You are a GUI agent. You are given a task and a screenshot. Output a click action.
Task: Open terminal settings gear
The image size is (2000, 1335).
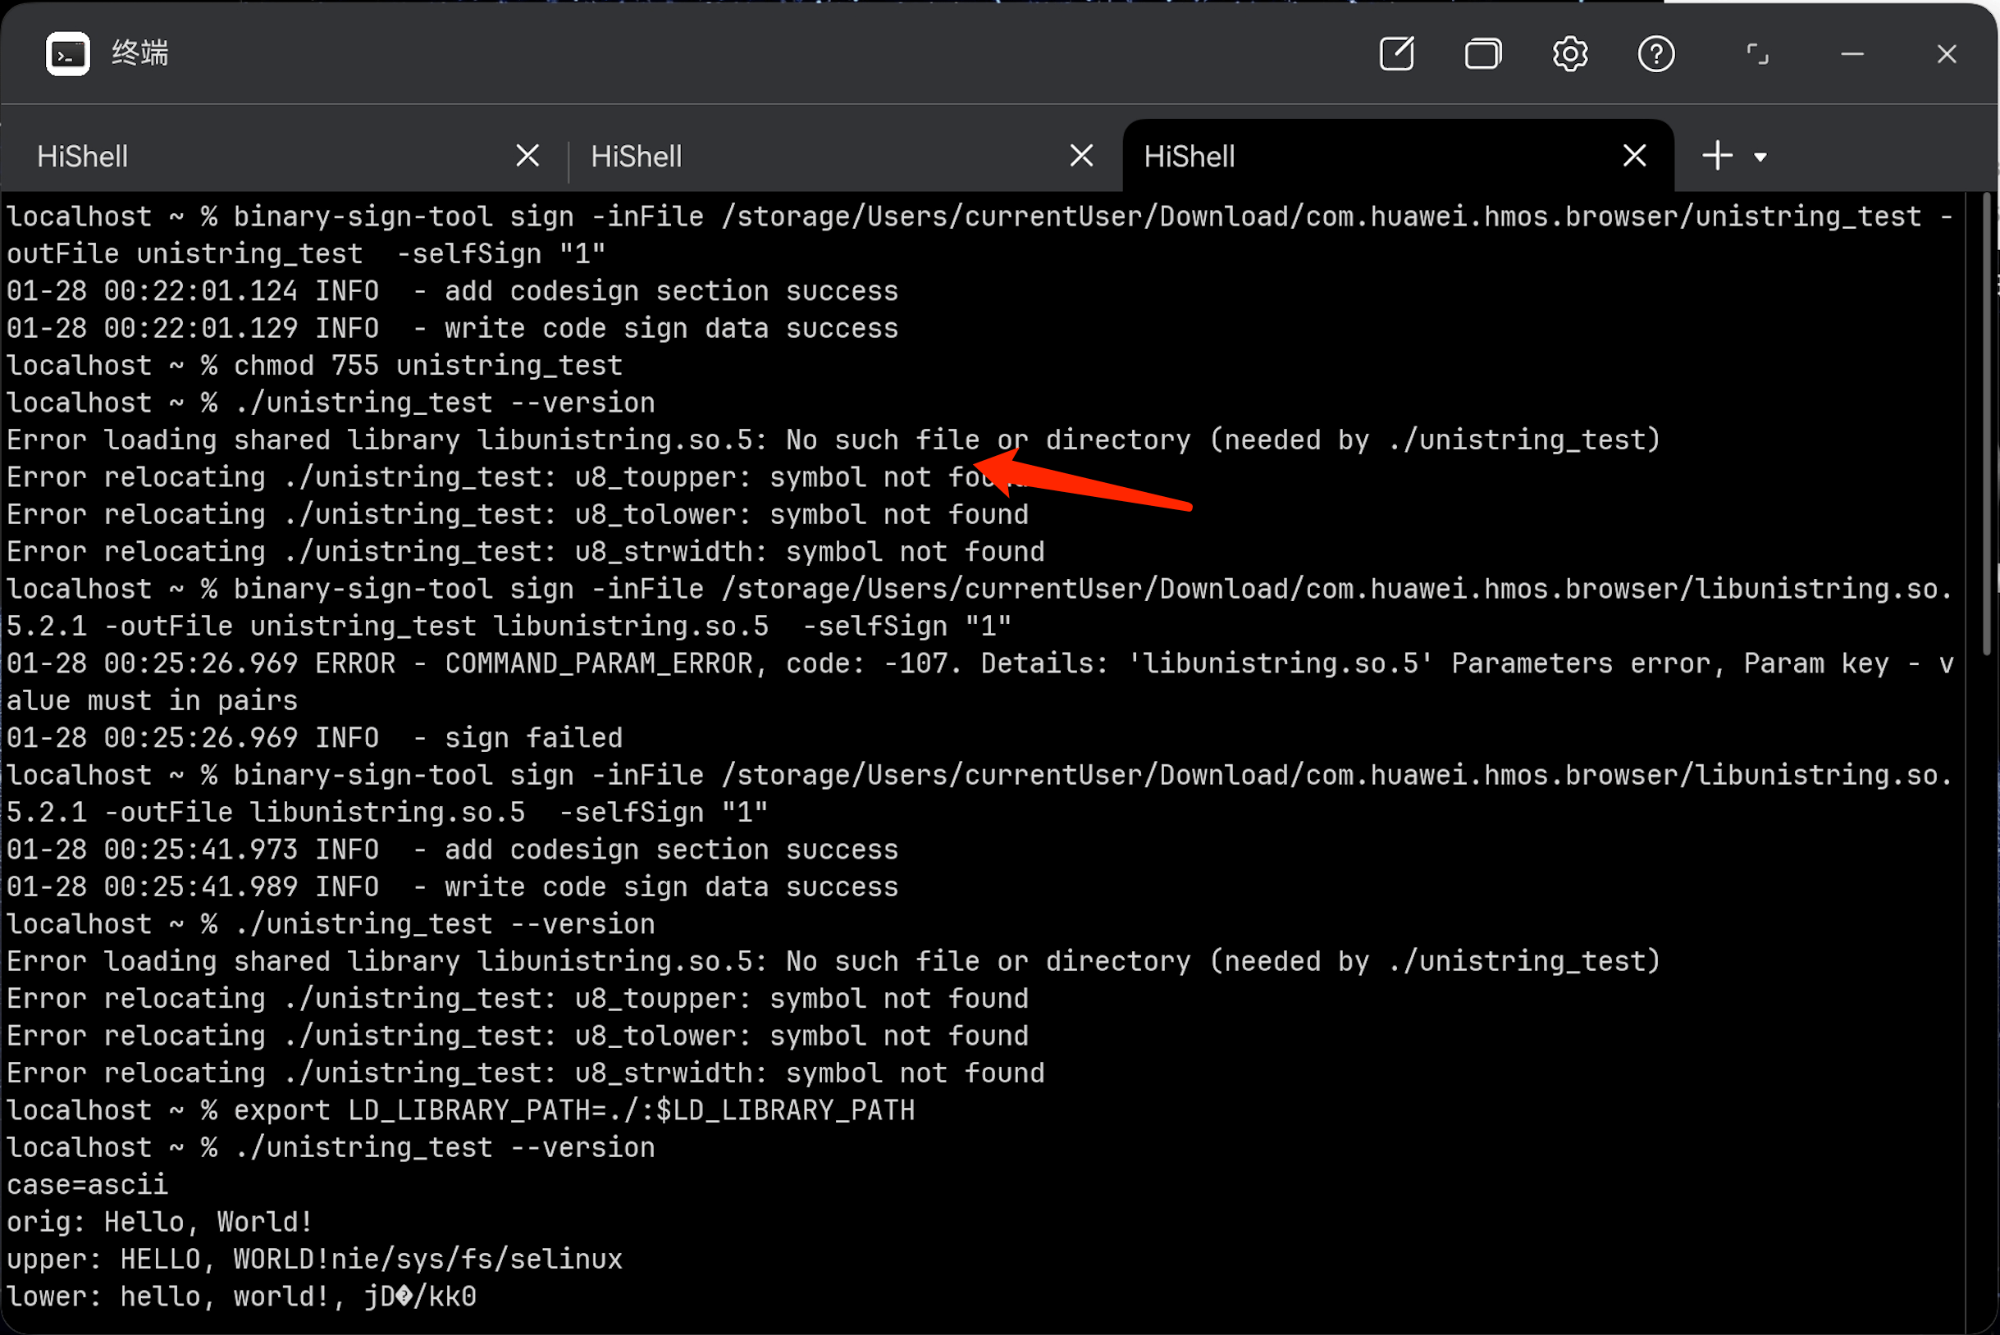coord(1570,54)
